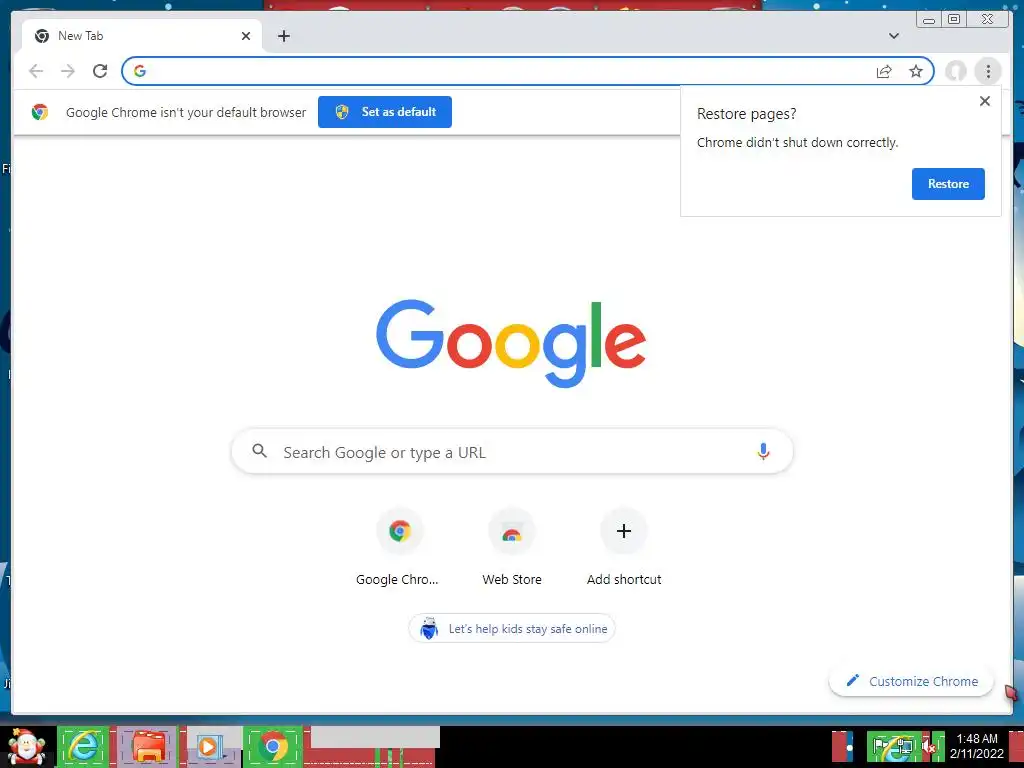Open the profile avatar button

(x=956, y=71)
